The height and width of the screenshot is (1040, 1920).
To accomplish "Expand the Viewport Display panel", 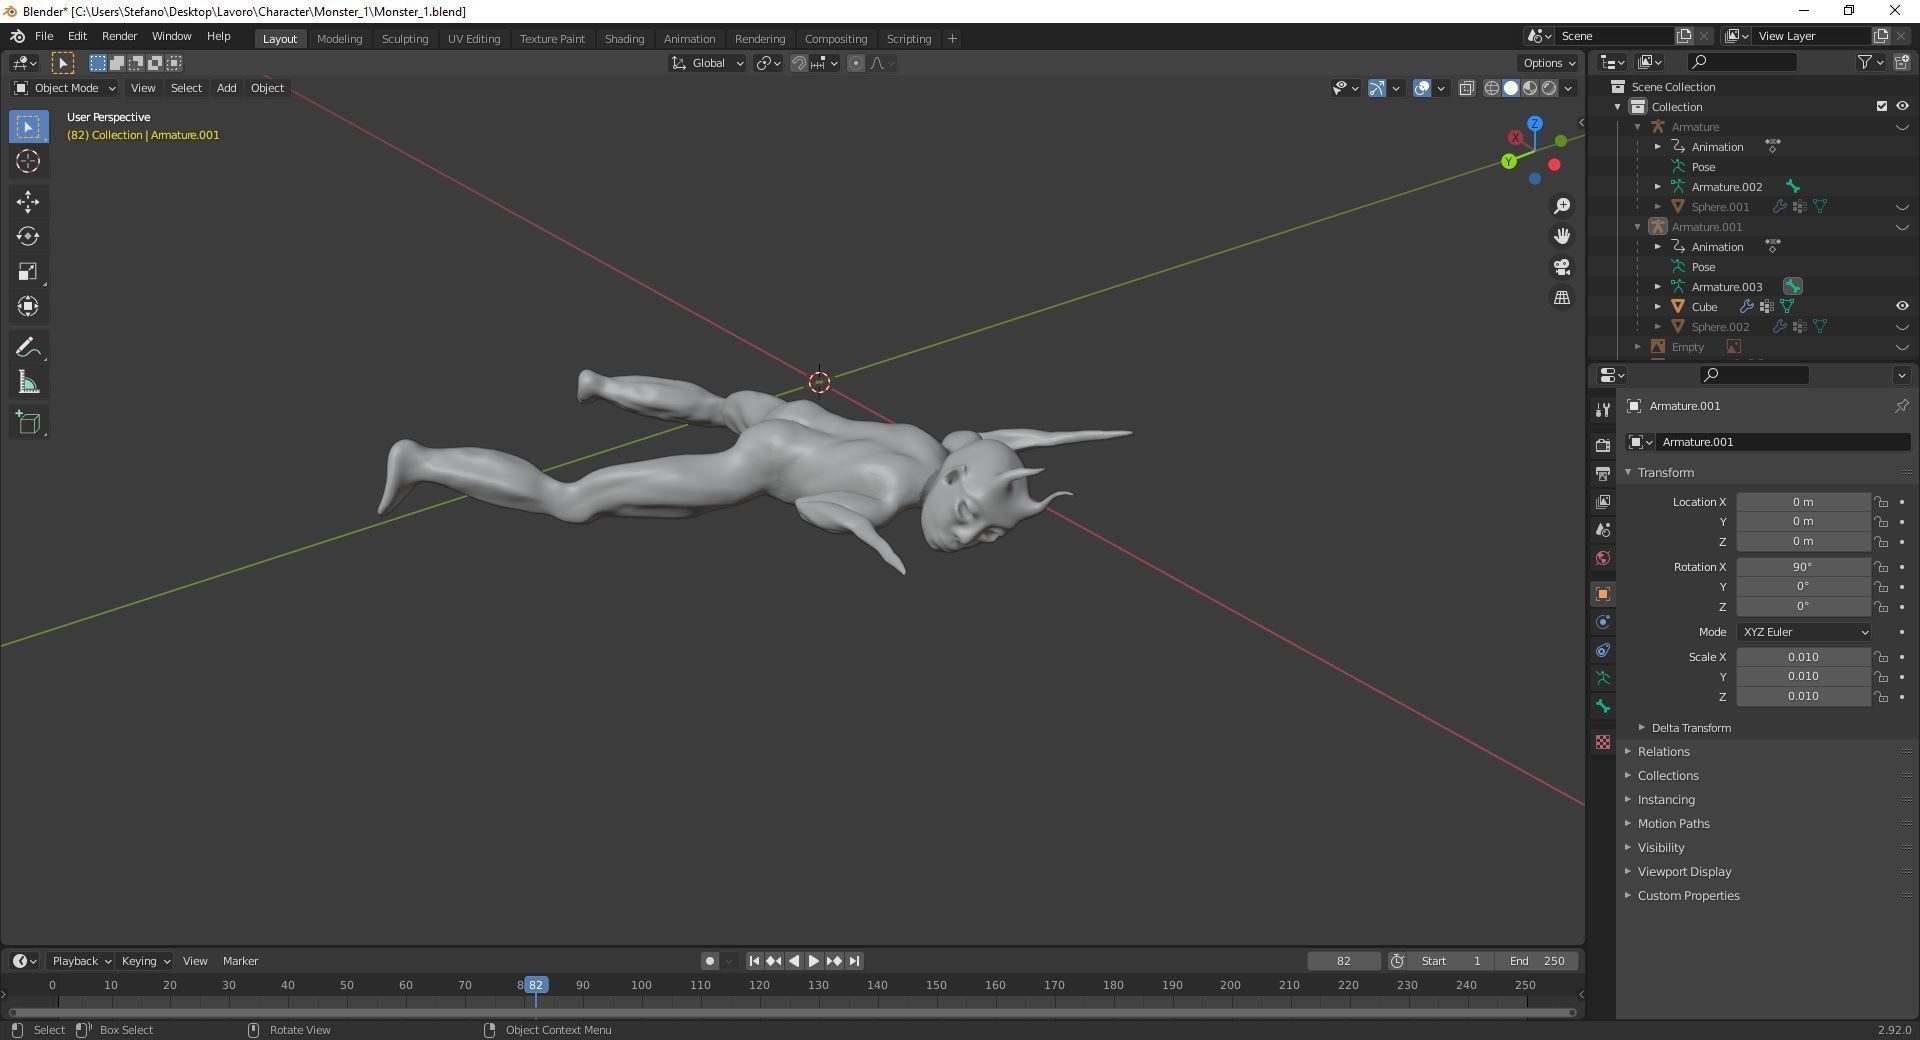I will [1684, 872].
